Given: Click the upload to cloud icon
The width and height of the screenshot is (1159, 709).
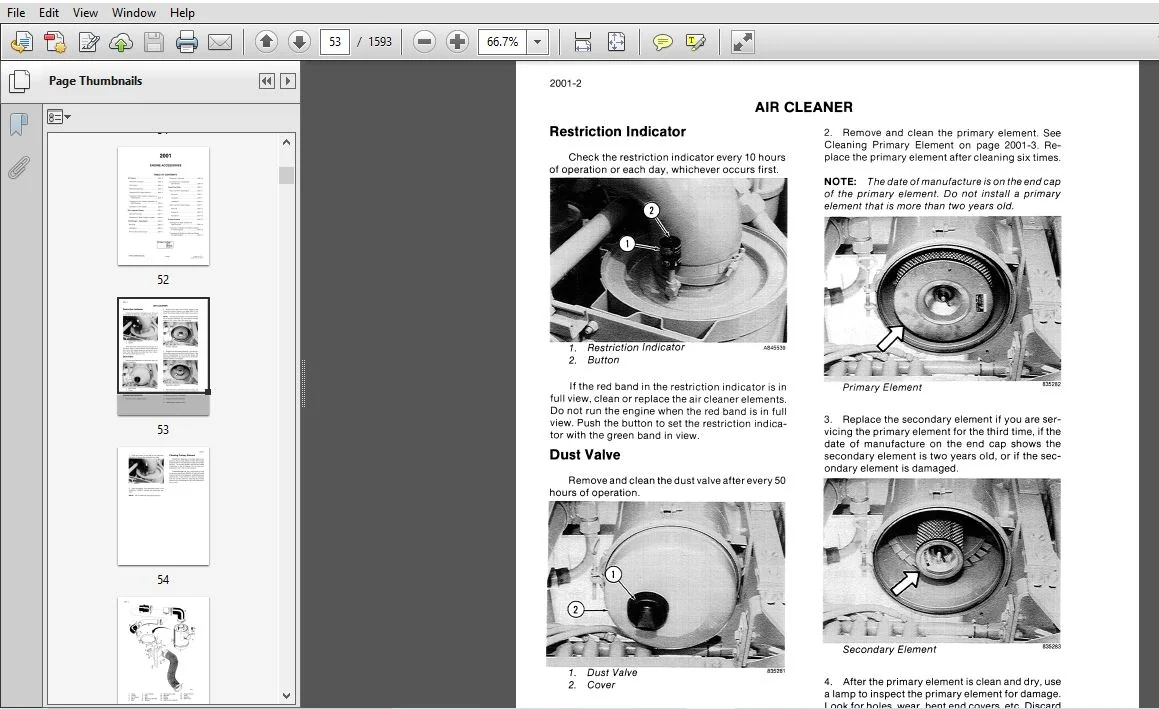Looking at the screenshot, I should click(121, 42).
